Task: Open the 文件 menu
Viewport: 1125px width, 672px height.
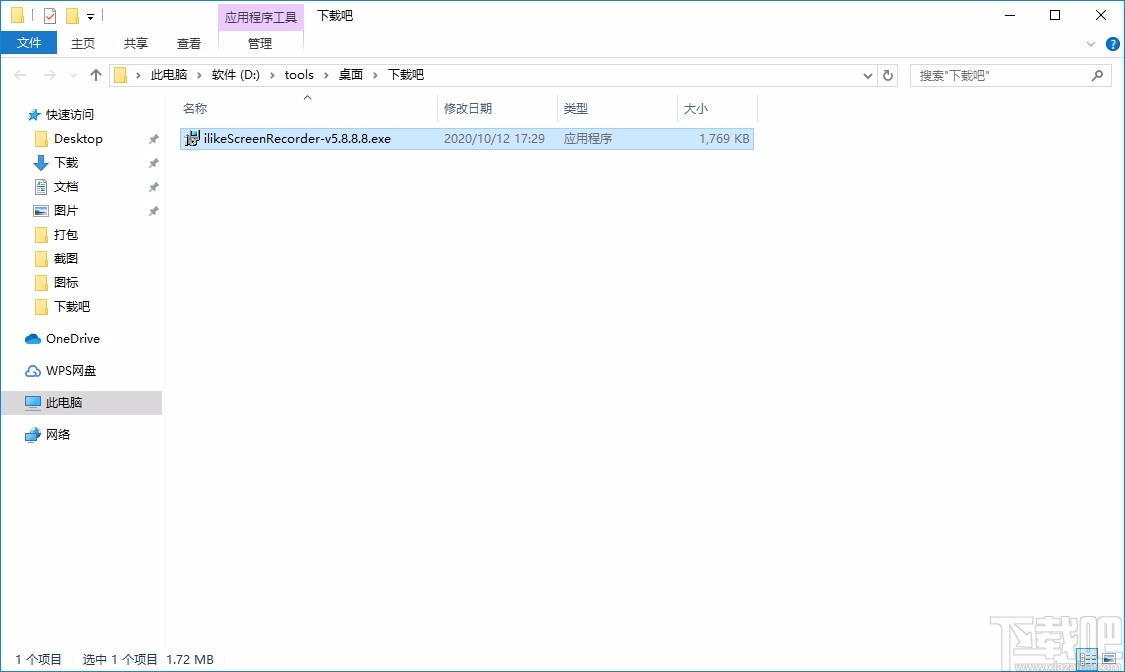Action: pyautogui.click(x=29, y=43)
